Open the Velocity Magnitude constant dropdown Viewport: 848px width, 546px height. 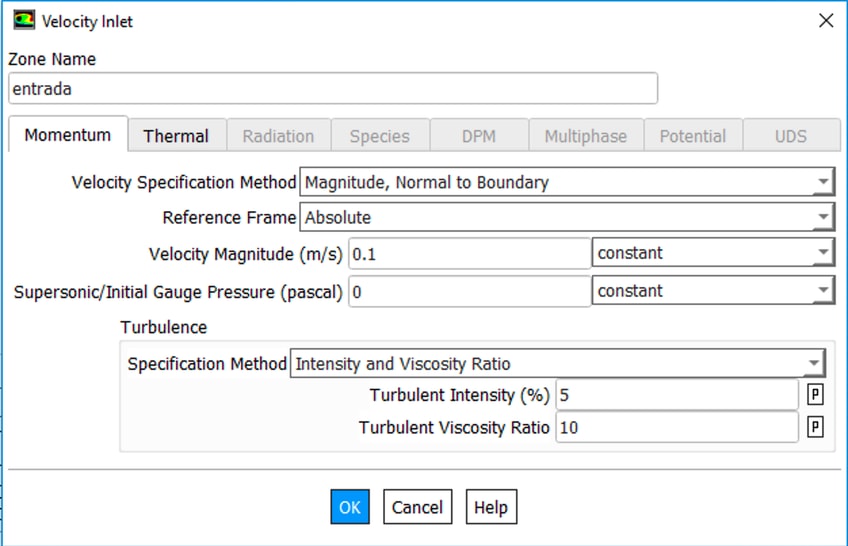(x=714, y=253)
